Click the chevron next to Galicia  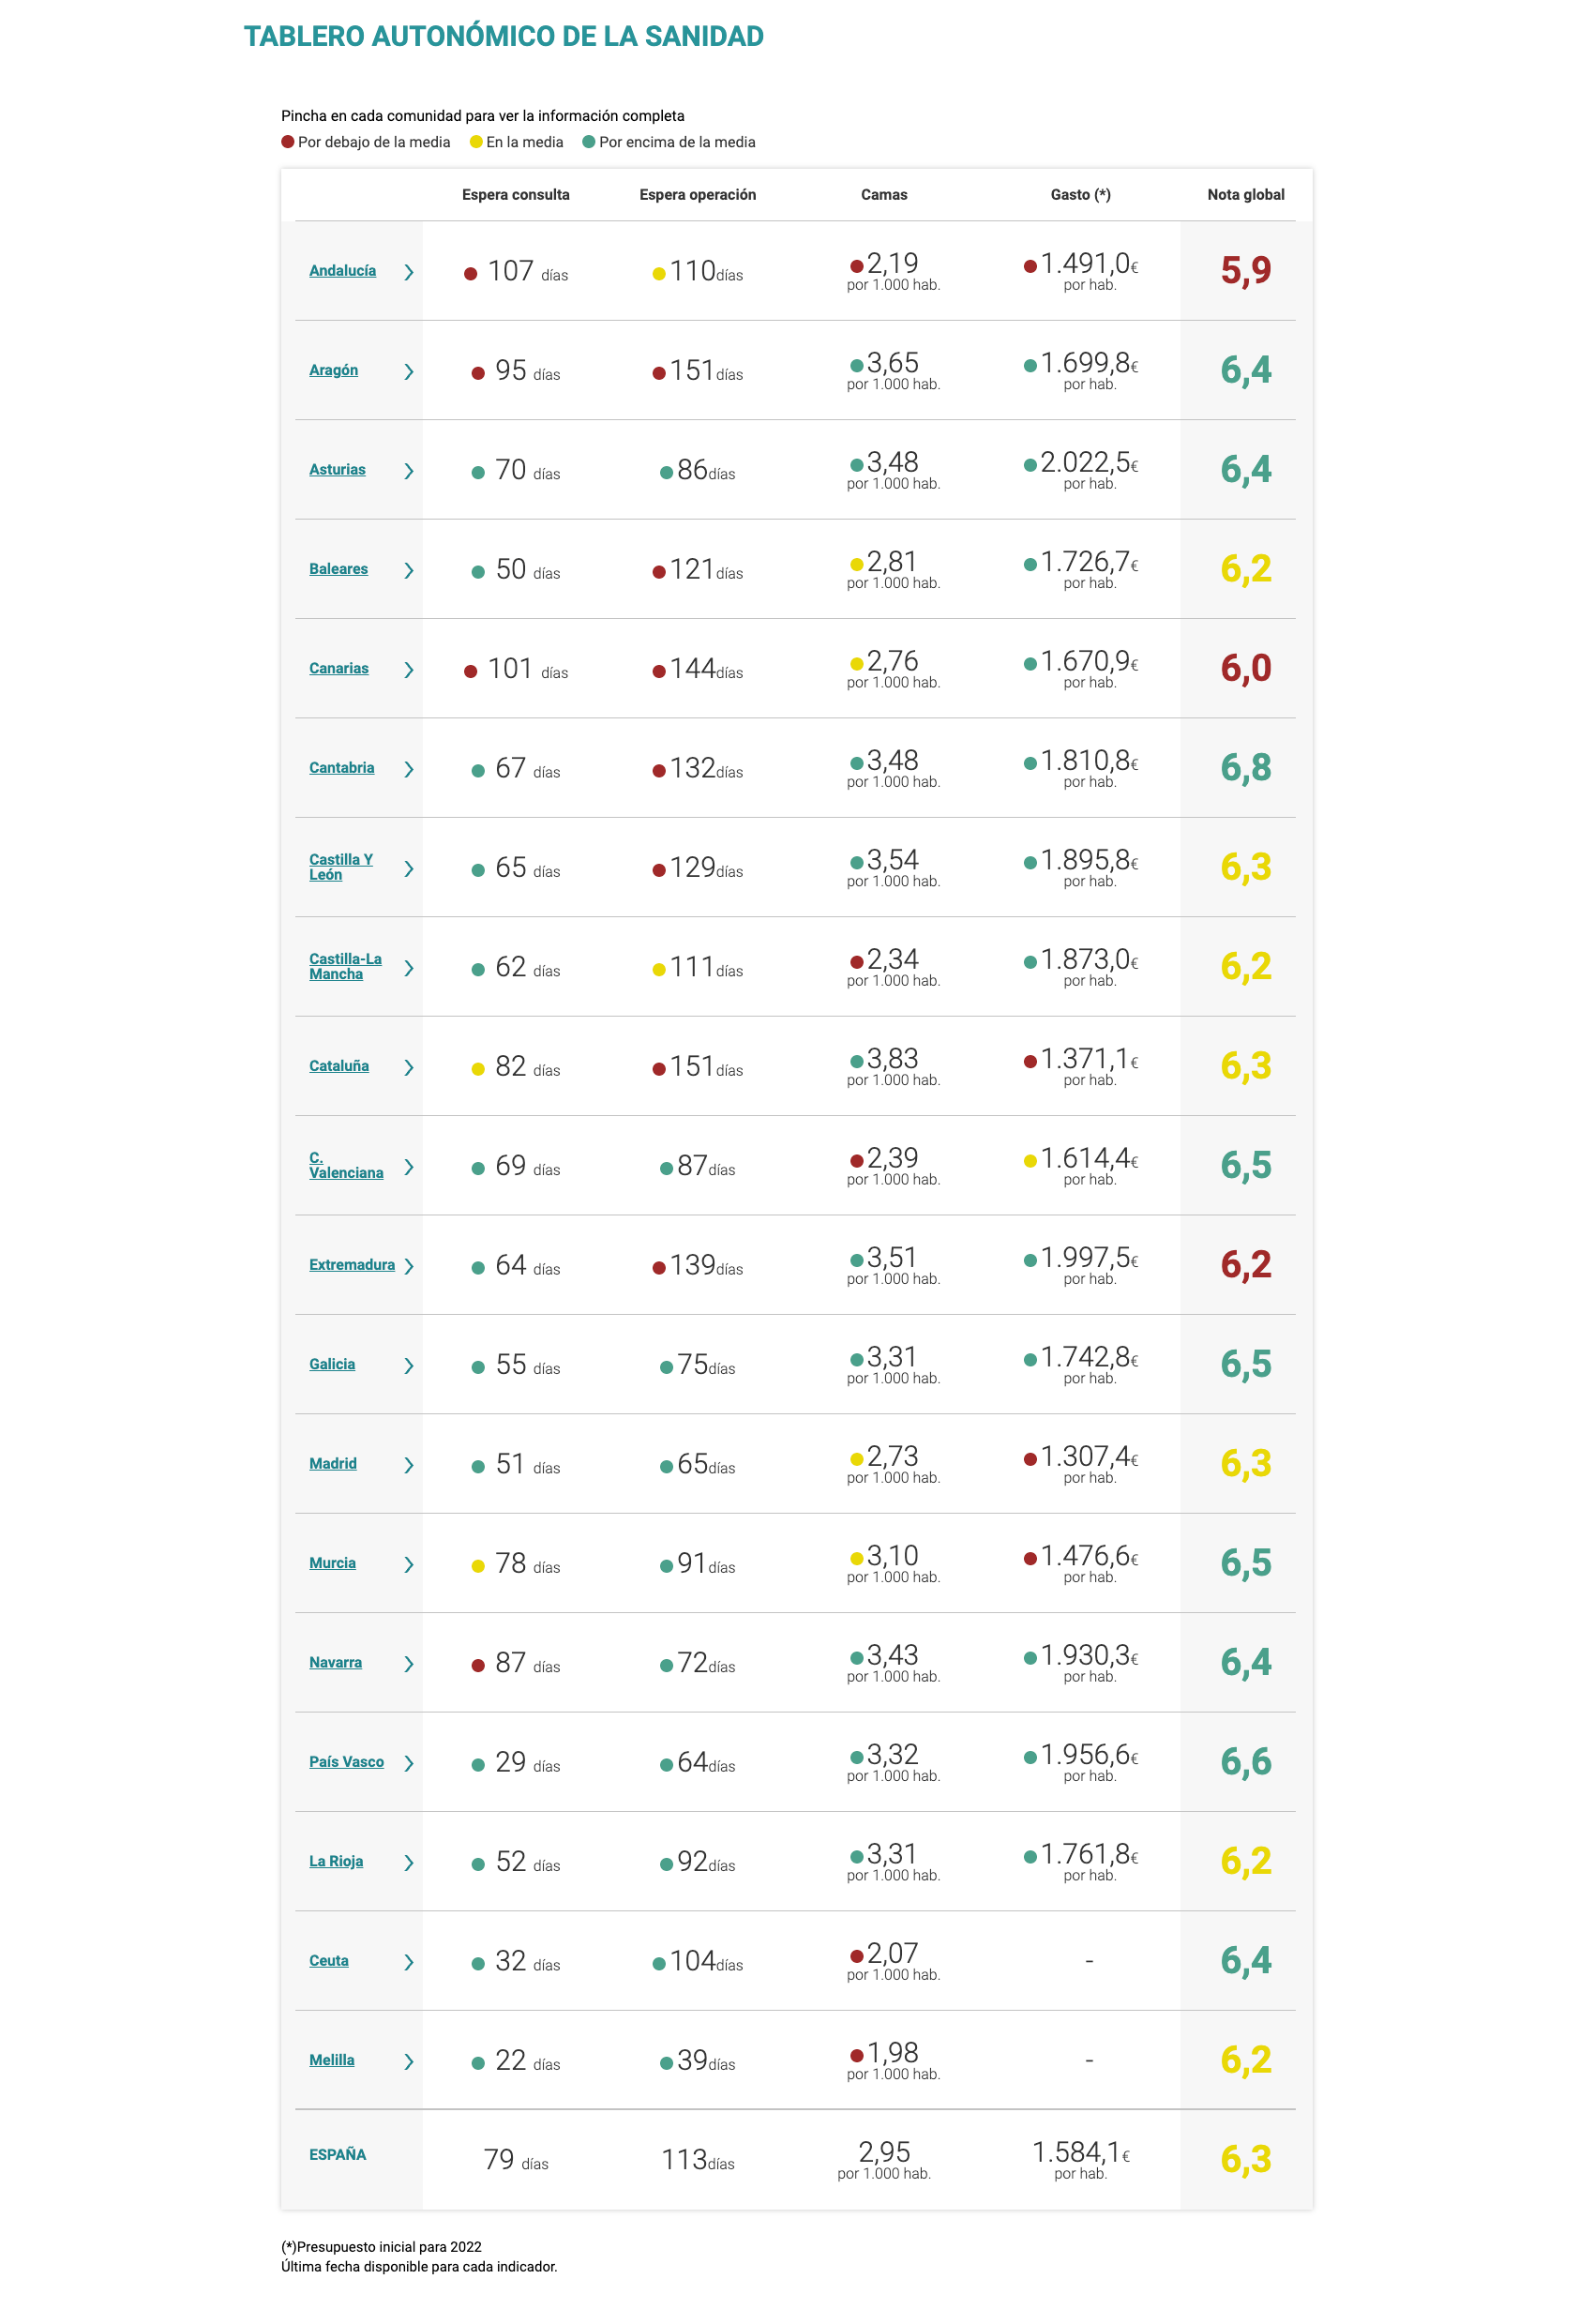409,1366
